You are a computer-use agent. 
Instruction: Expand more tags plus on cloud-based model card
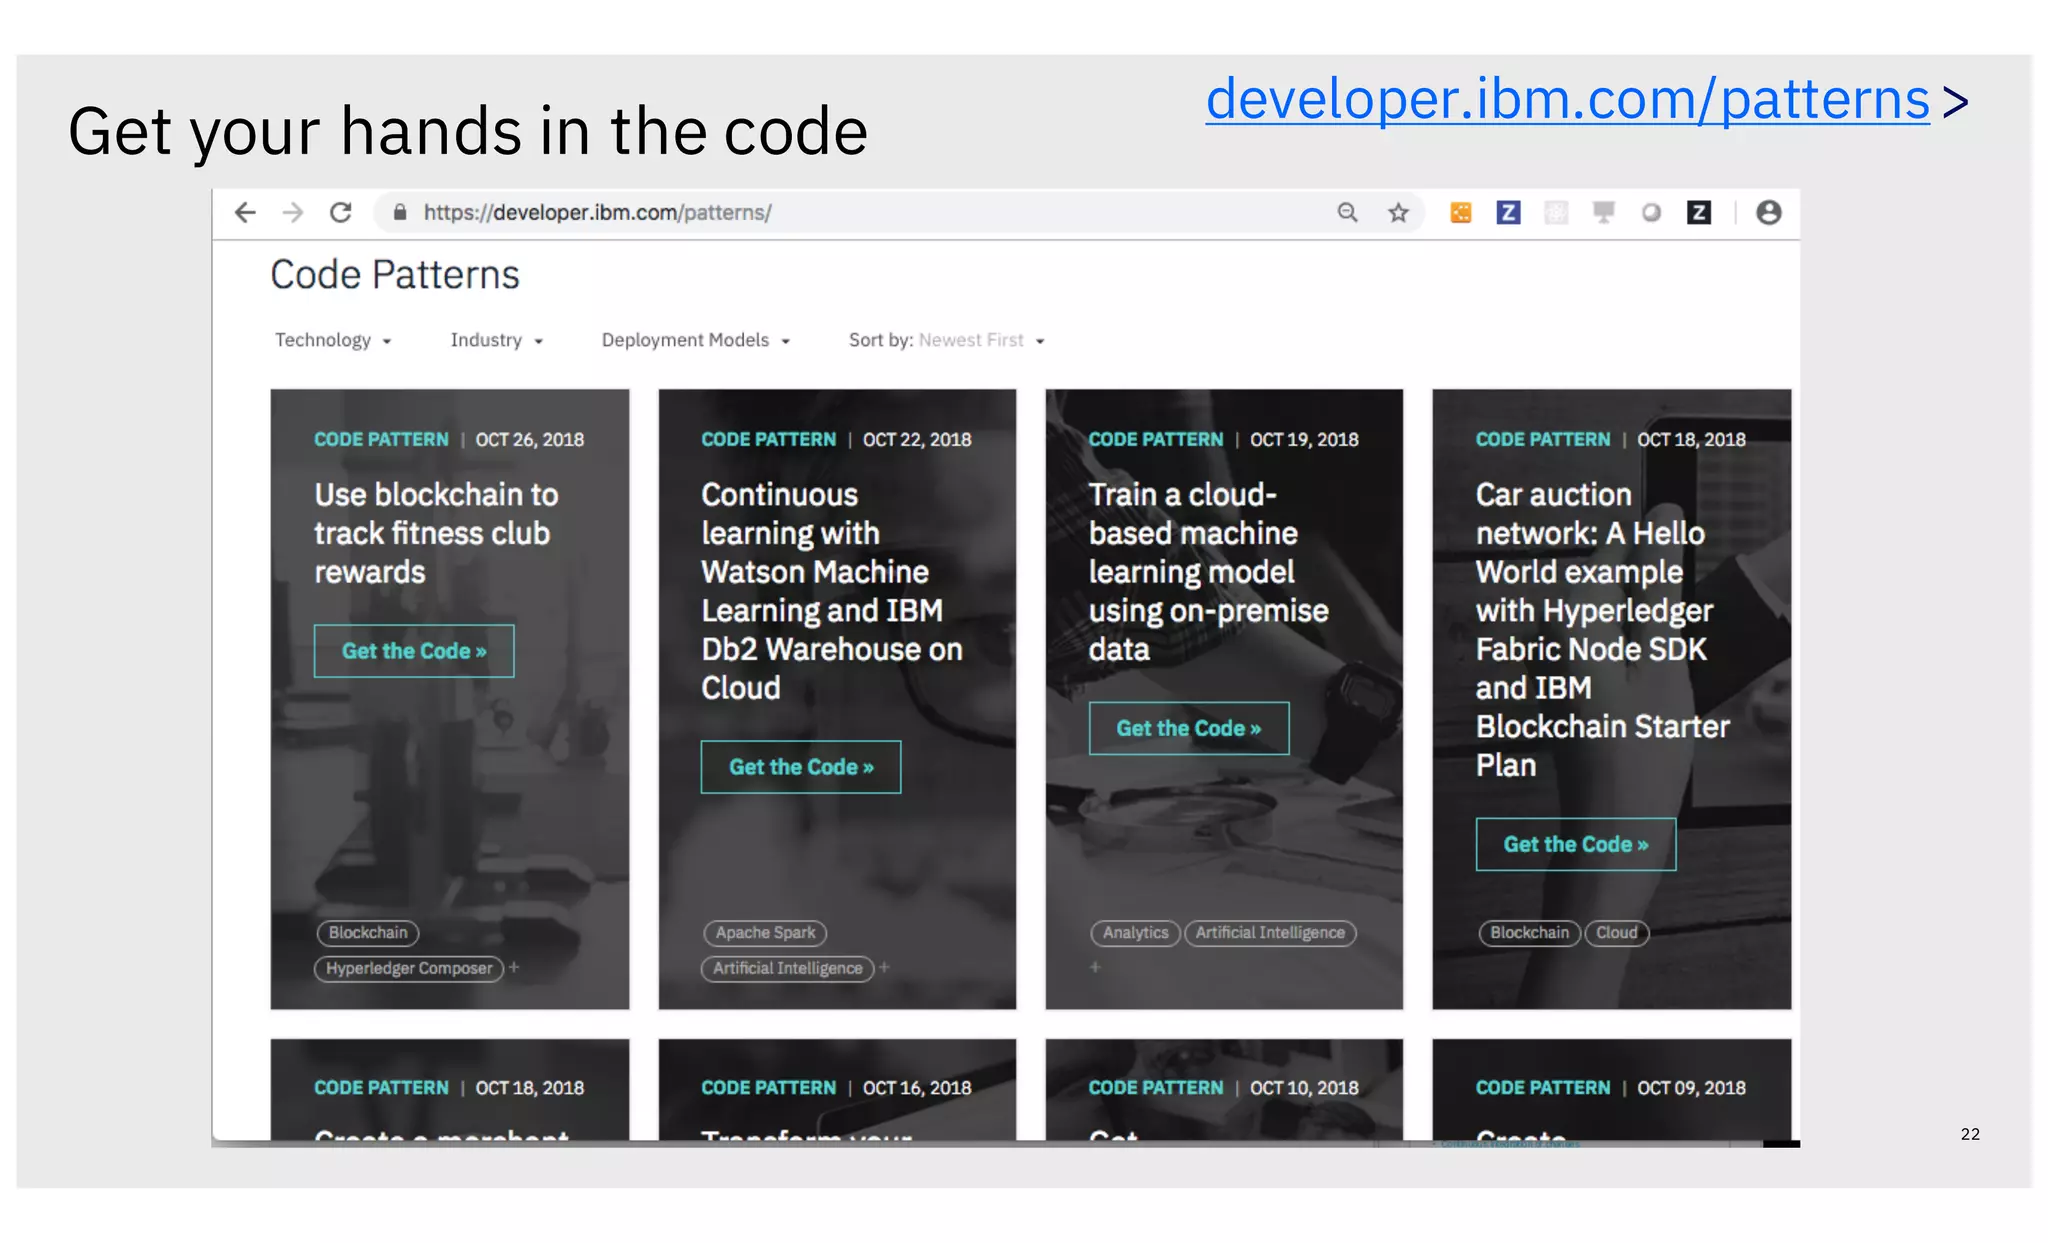[1095, 967]
